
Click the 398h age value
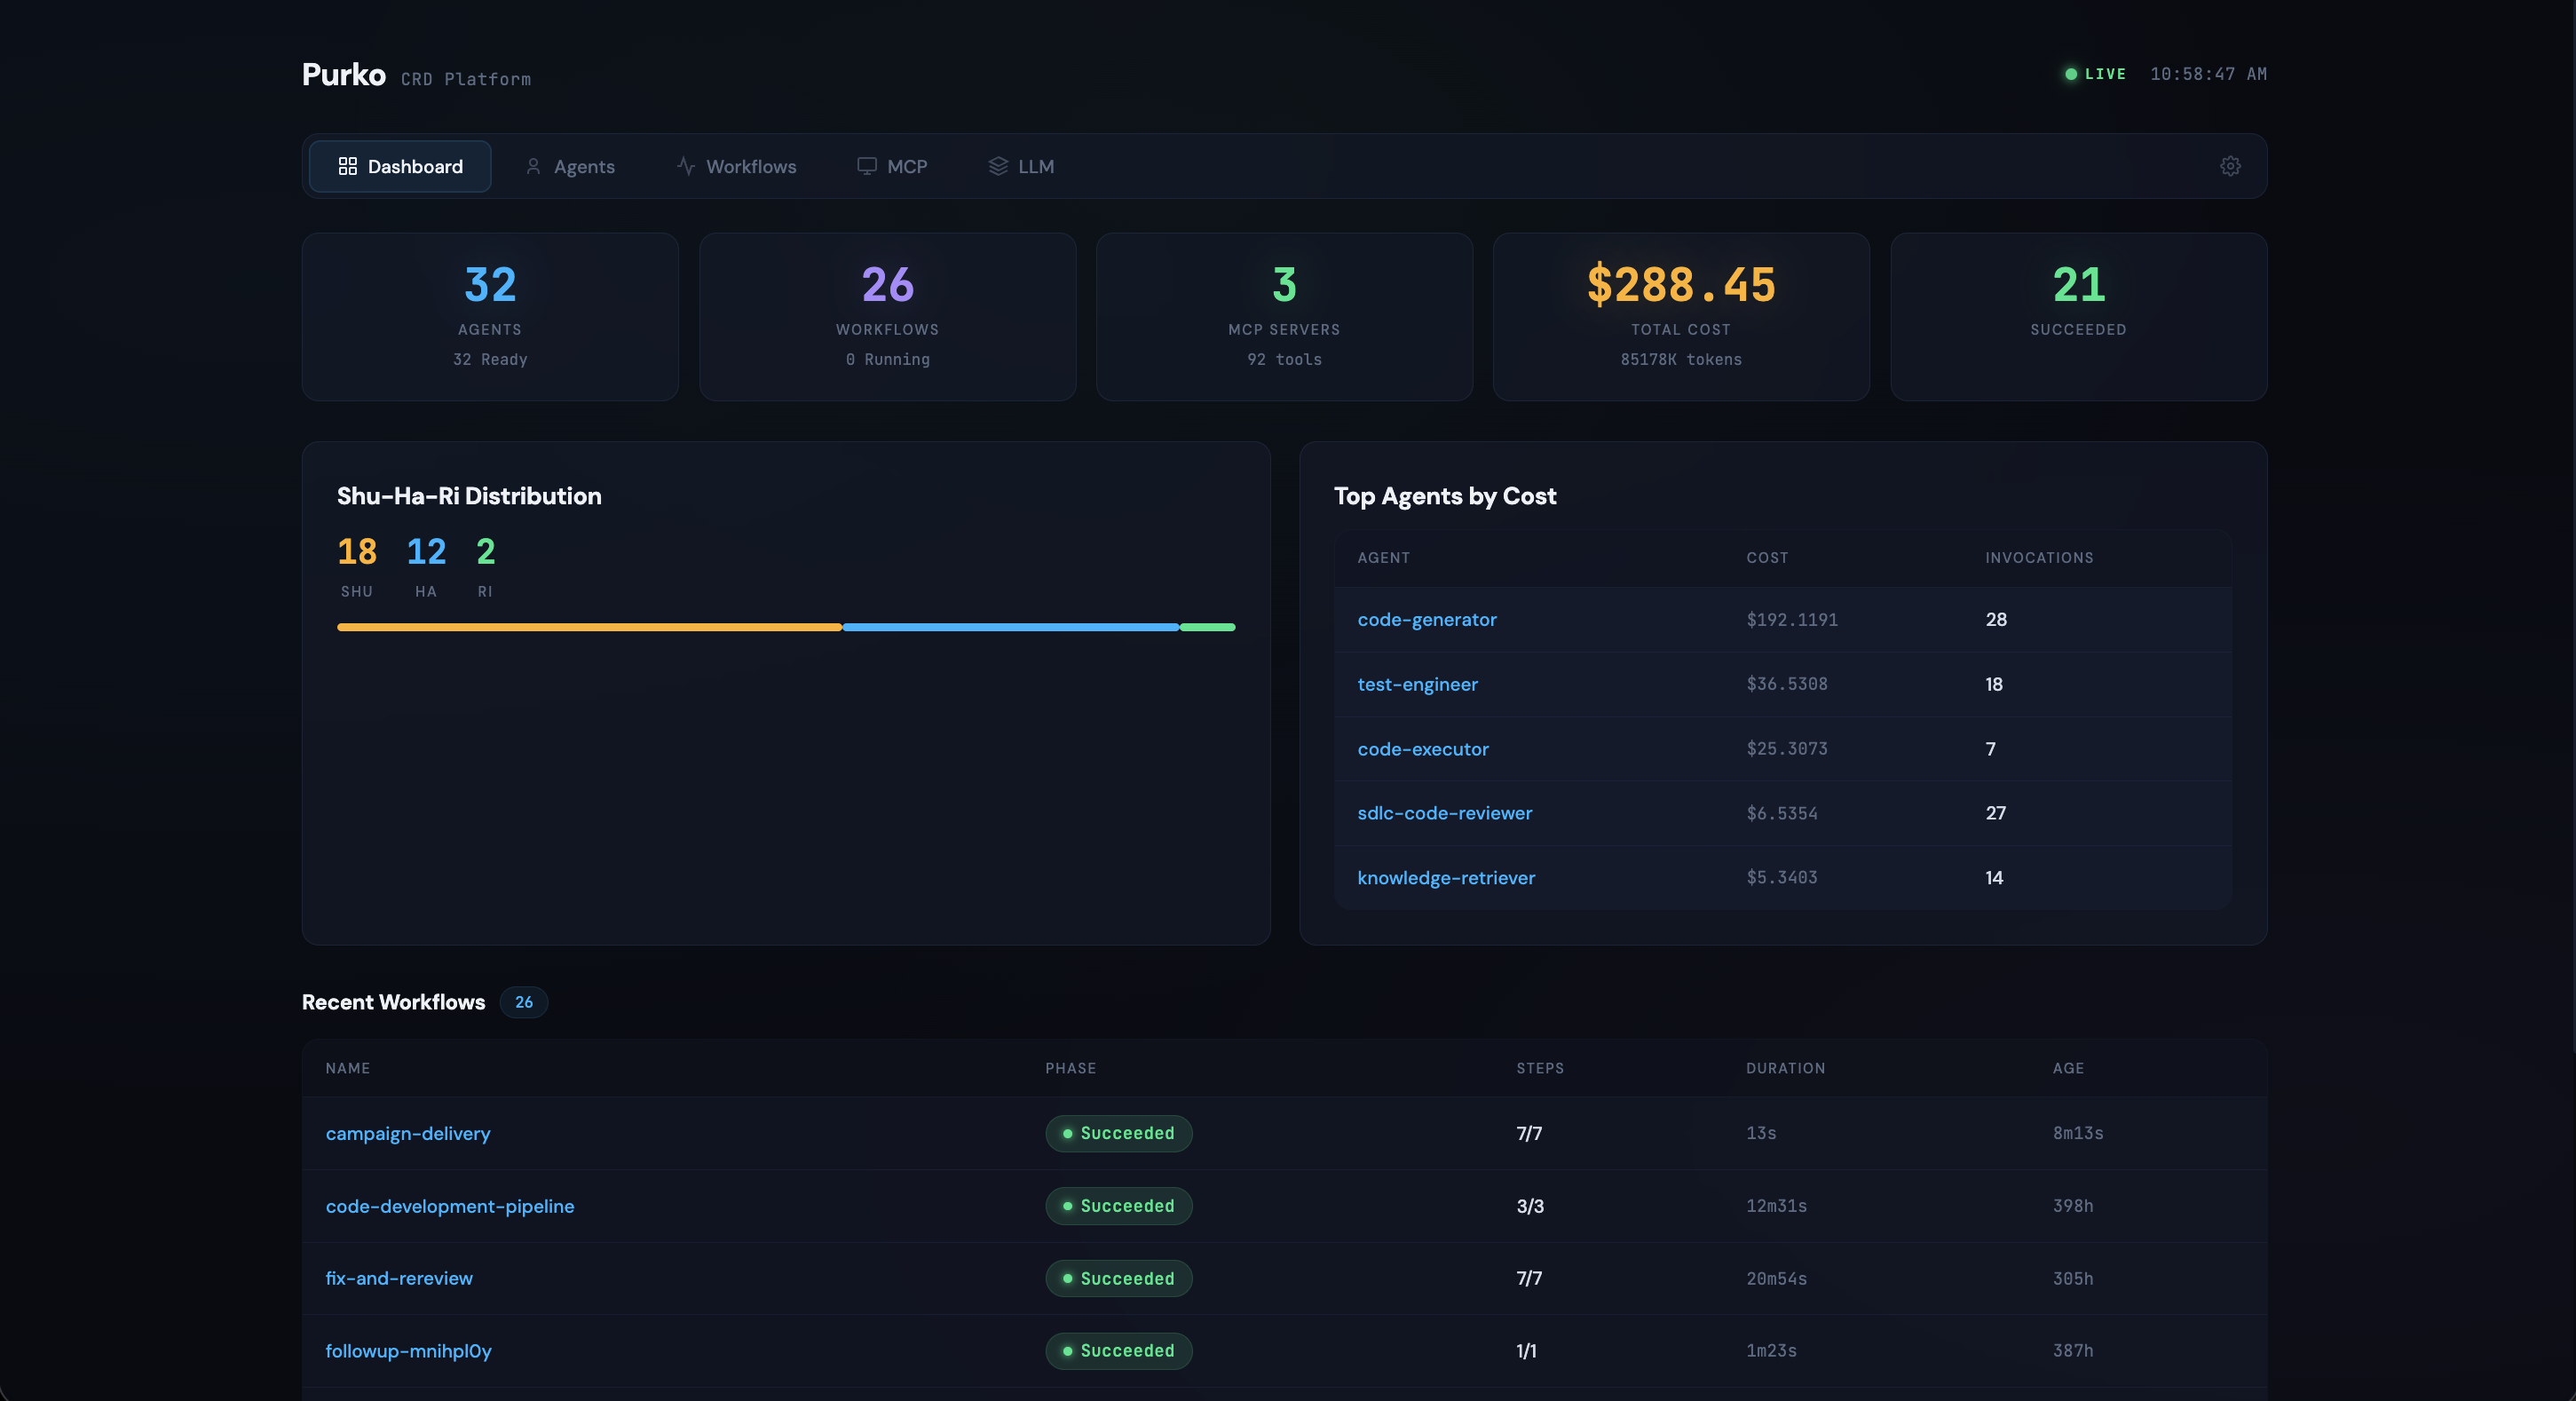click(x=2073, y=1206)
